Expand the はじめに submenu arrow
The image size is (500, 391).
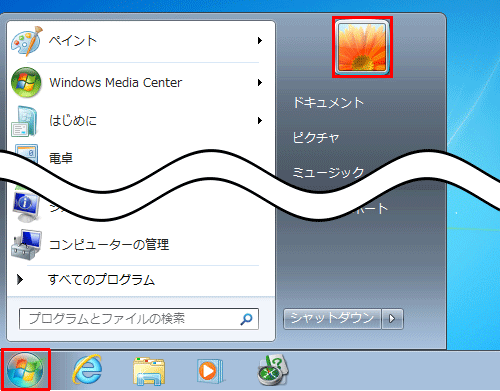(260, 120)
